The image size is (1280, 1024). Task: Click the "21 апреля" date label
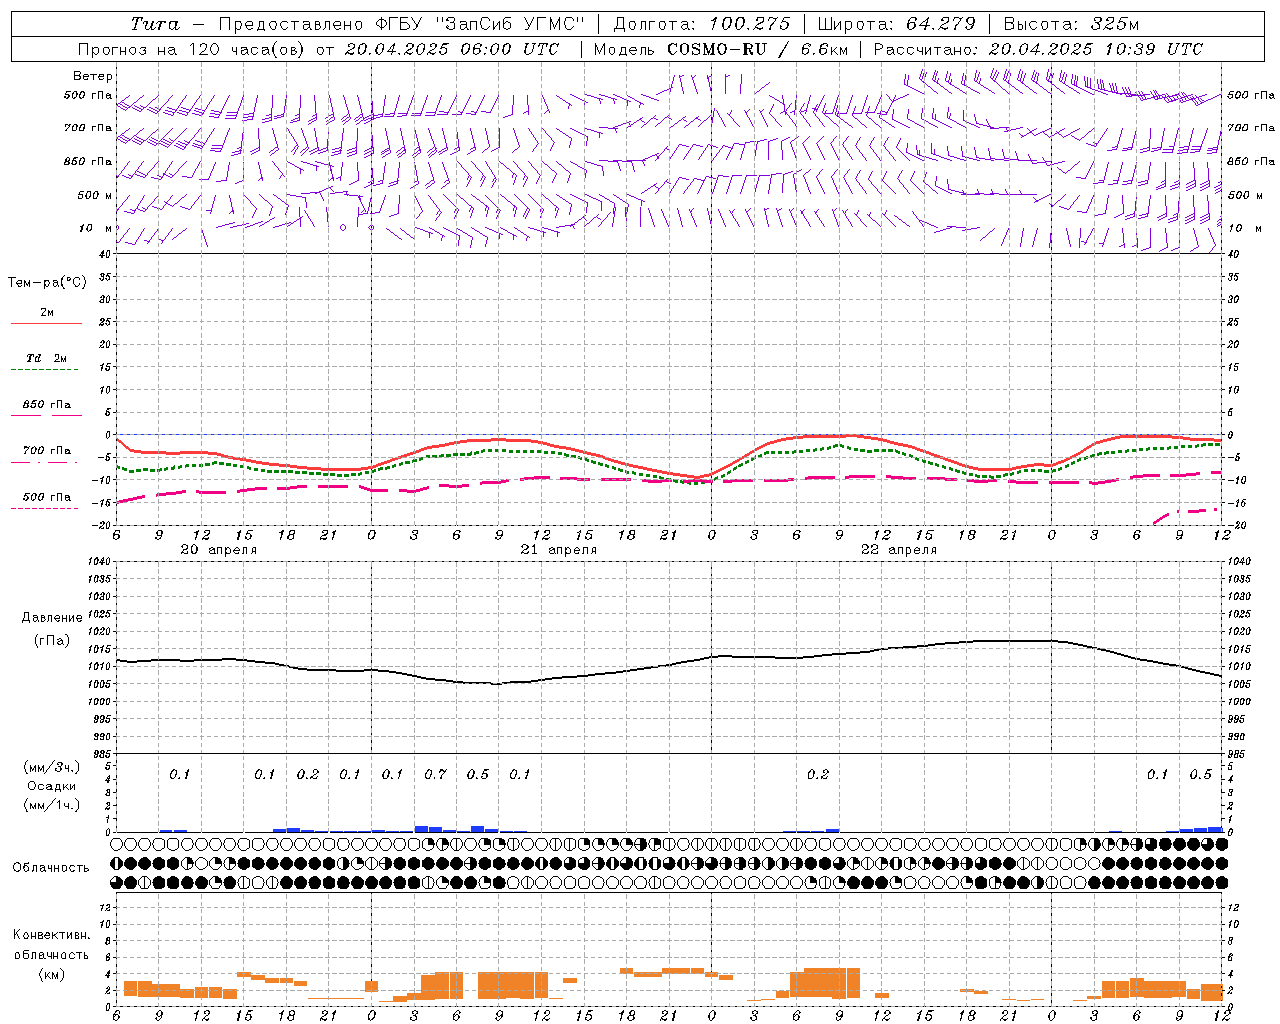coord(558,550)
